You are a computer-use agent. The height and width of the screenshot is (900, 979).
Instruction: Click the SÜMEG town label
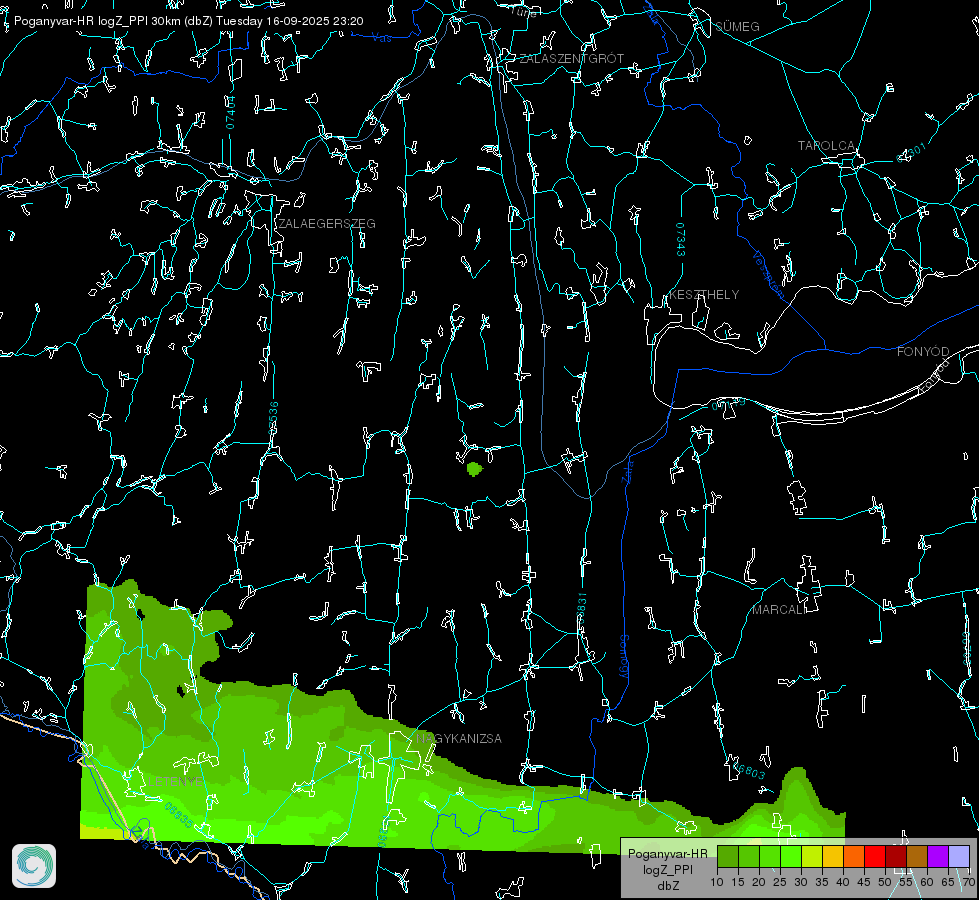(x=737, y=27)
